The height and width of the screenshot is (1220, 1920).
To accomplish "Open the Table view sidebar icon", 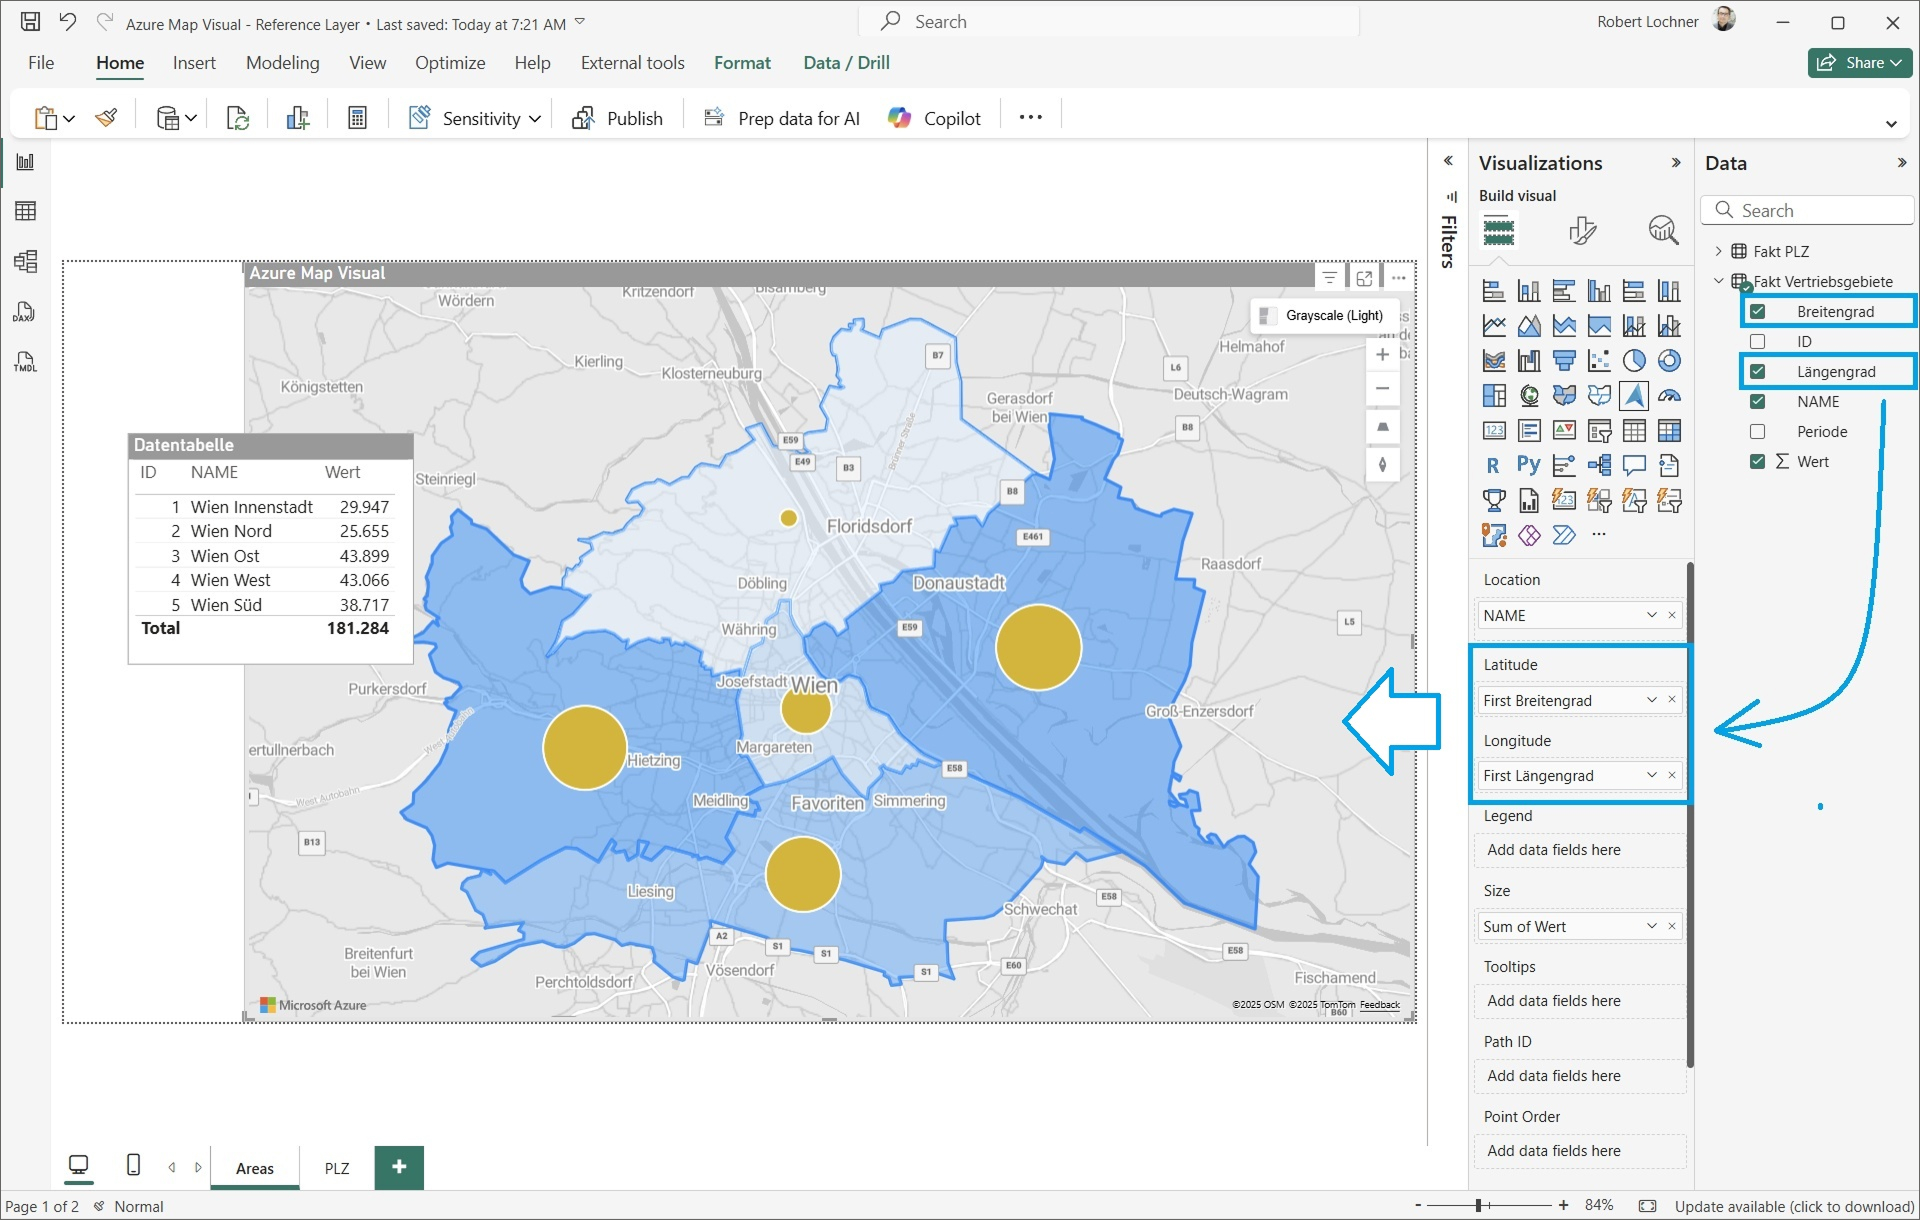I will pos(25,210).
